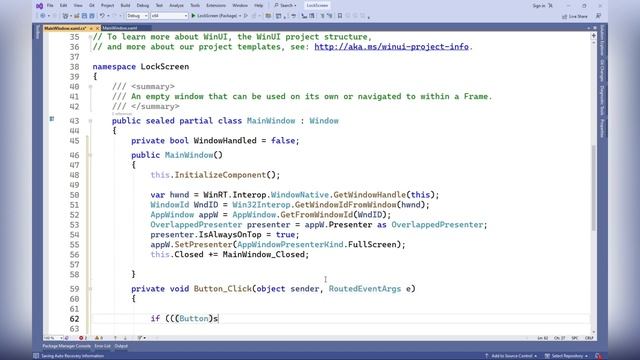640x360 pixels.
Task: Open the zoom level dropdown
Action: click(53, 338)
